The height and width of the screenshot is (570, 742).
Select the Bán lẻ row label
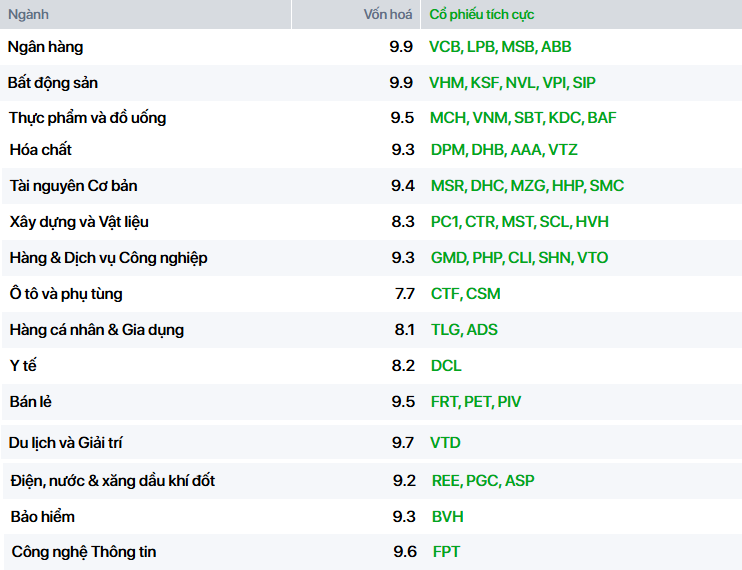(31, 402)
